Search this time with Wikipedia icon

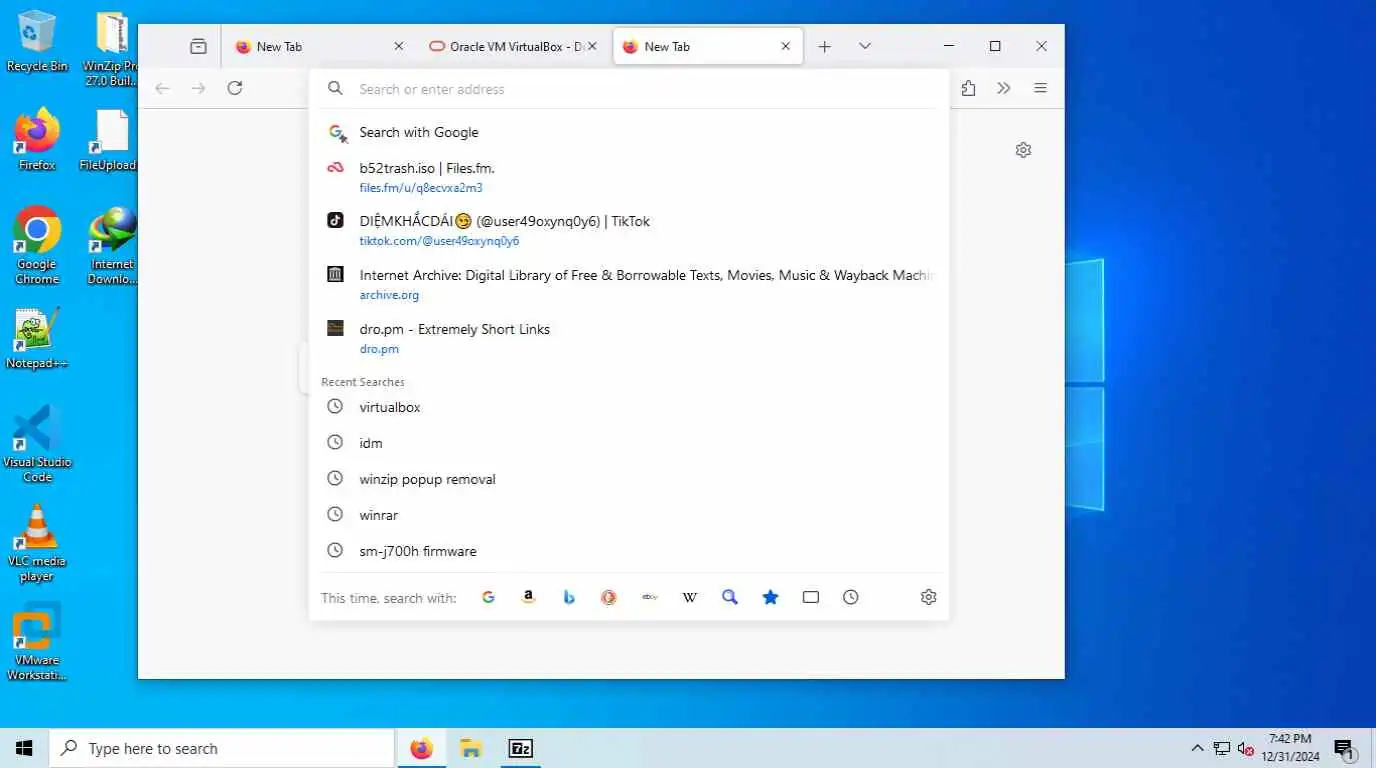[690, 597]
